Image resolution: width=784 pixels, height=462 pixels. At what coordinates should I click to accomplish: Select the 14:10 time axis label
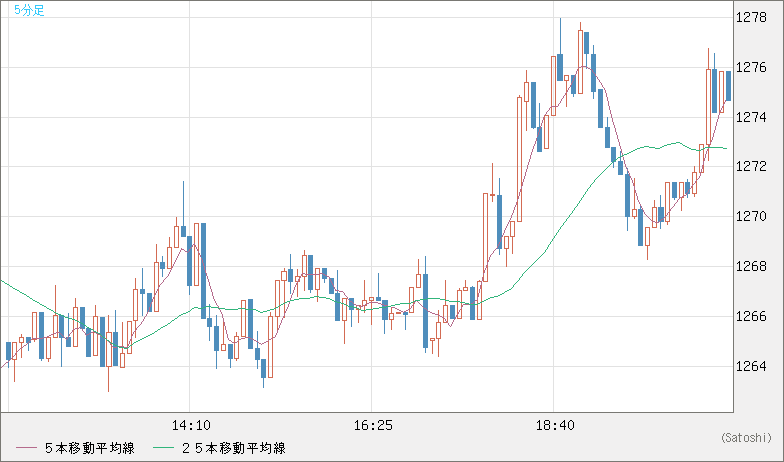[x=191, y=426]
